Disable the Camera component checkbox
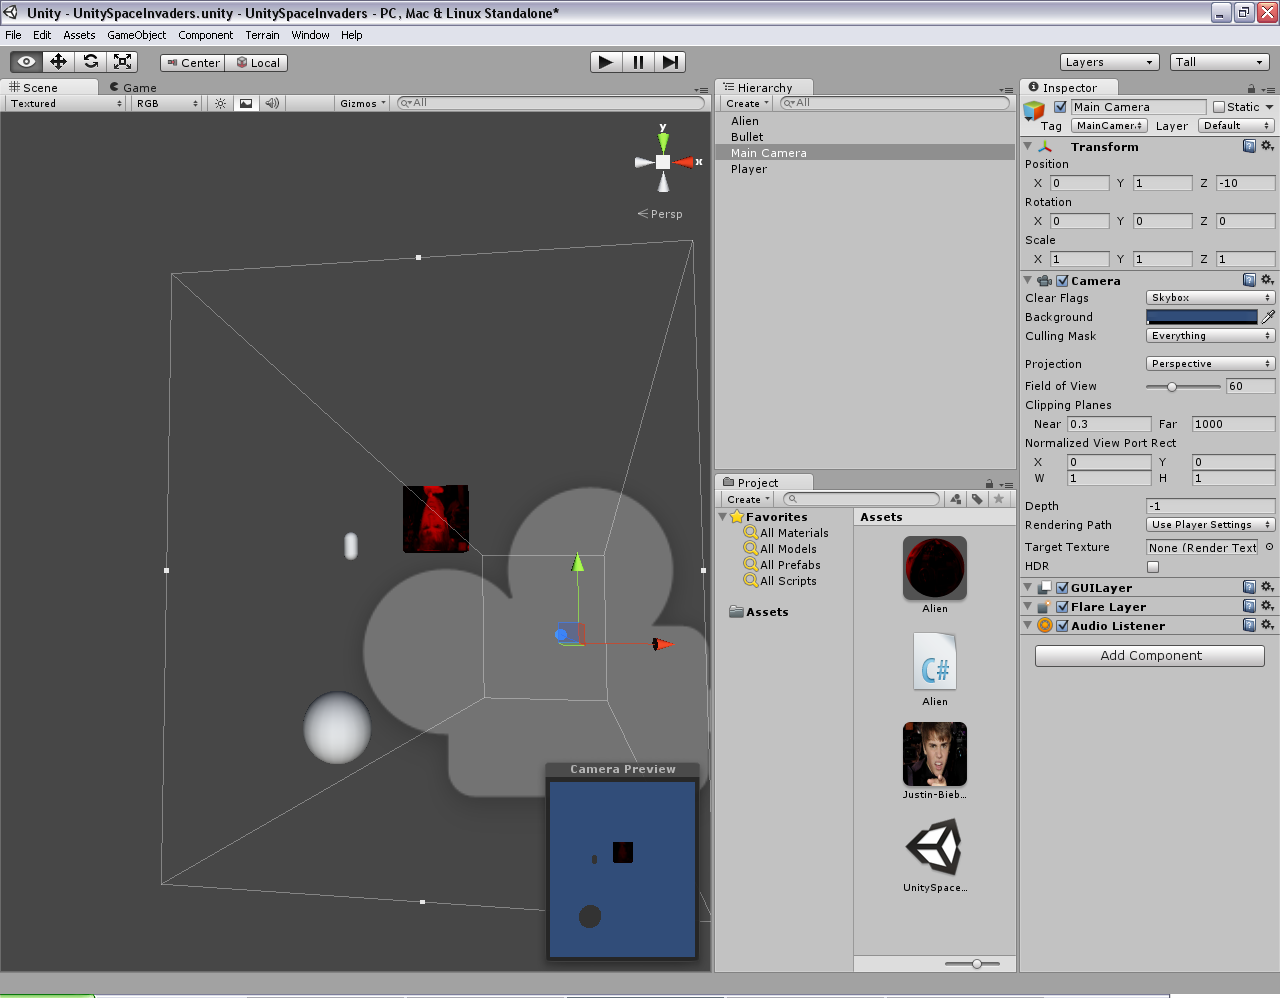1280x998 pixels. [x=1063, y=281]
